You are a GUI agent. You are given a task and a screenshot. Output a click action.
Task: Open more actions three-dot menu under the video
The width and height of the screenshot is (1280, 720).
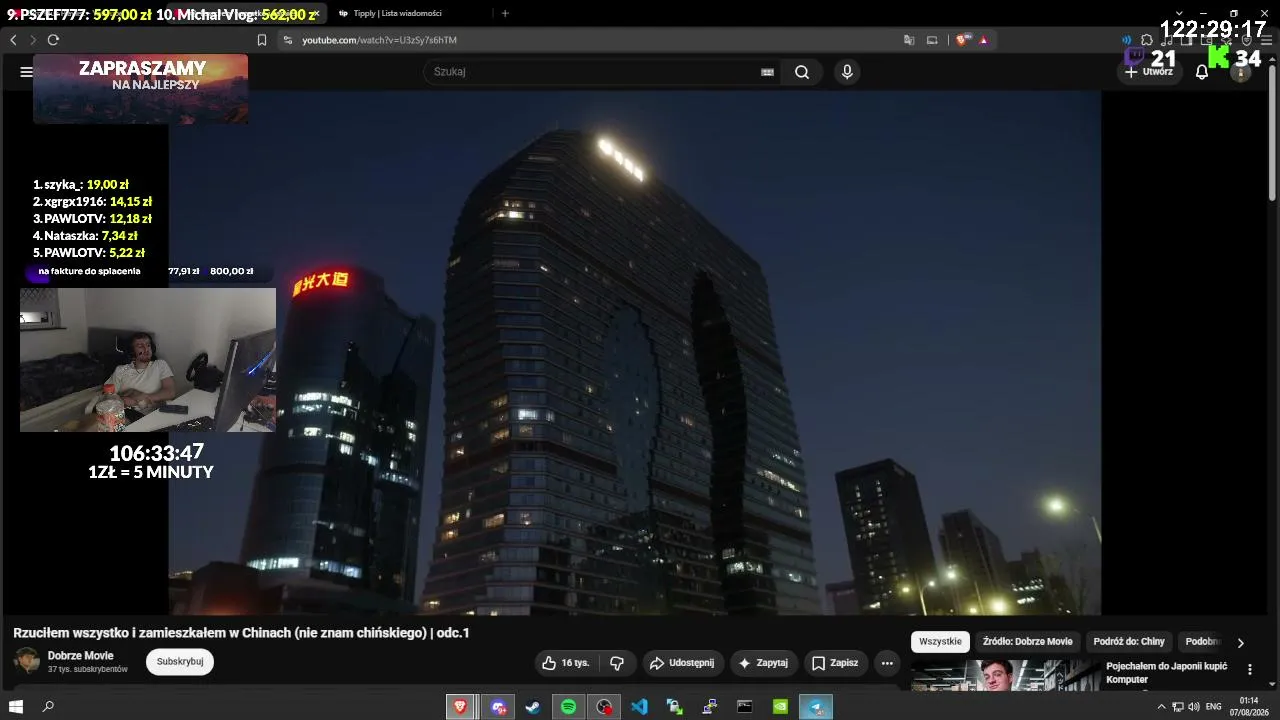point(887,663)
